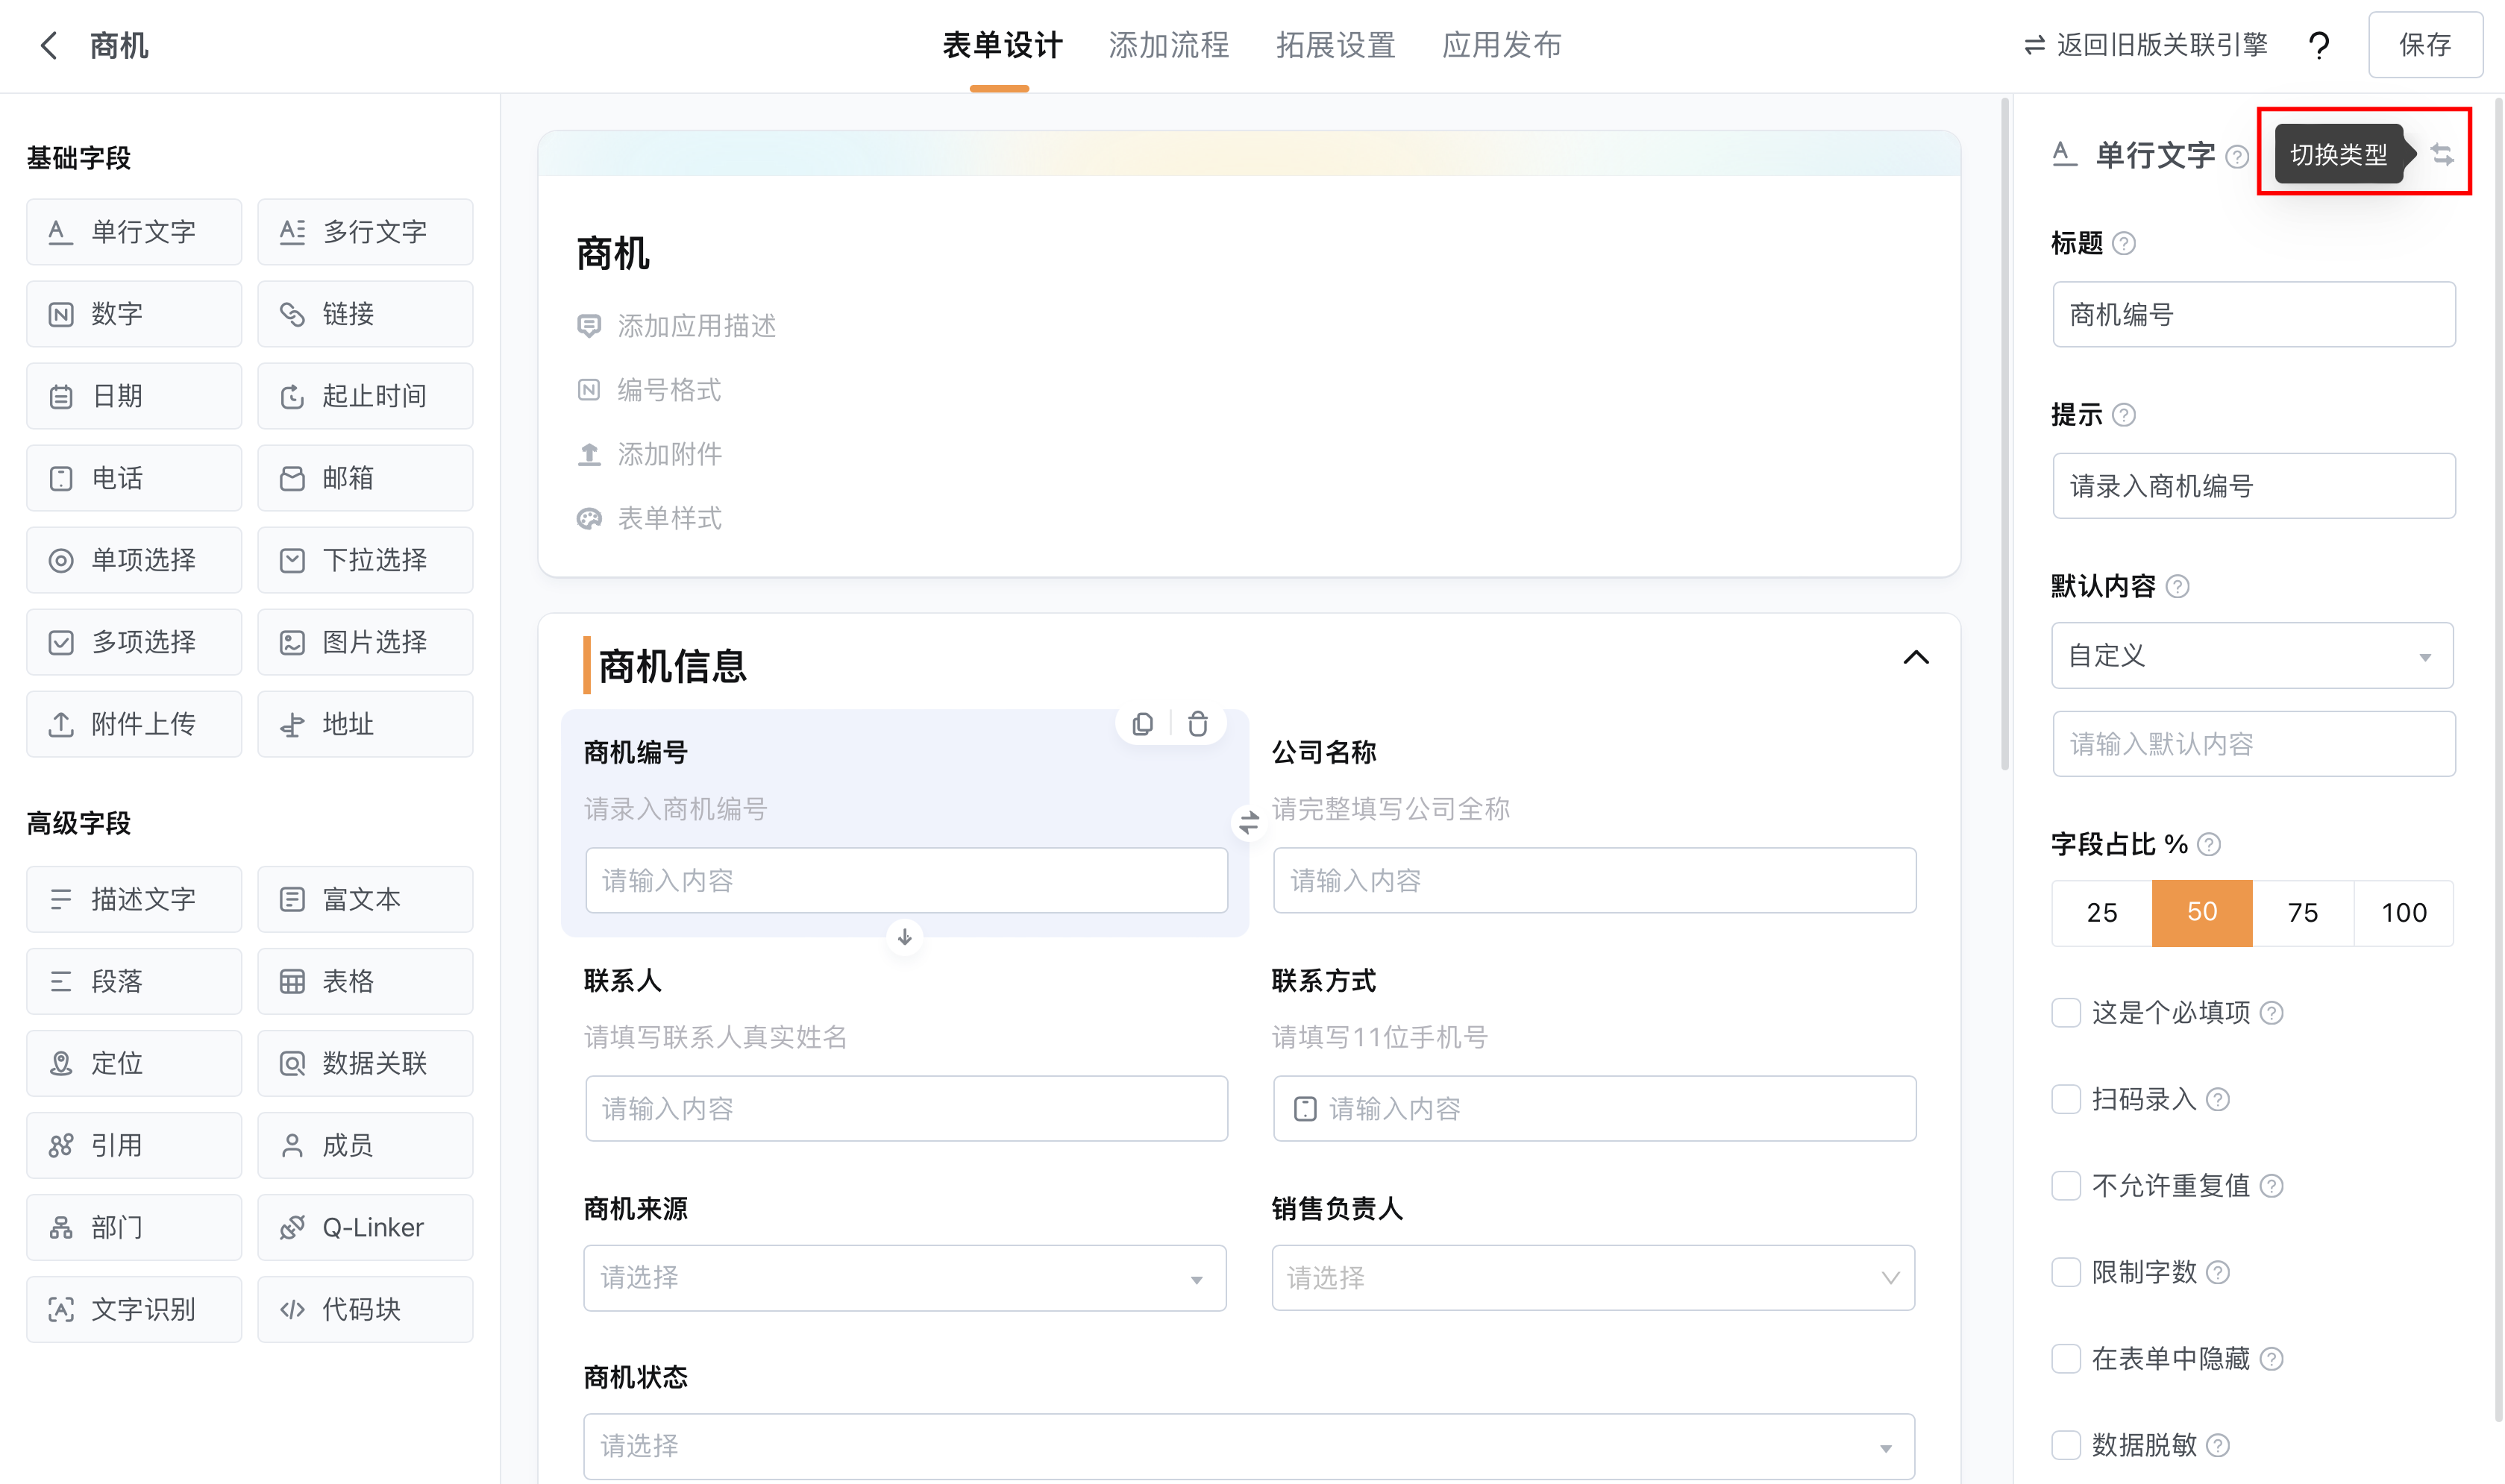Image resolution: width=2505 pixels, height=1484 pixels.
Task: Enable the 扫码录入 checkbox
Action: point(2066,1099)
